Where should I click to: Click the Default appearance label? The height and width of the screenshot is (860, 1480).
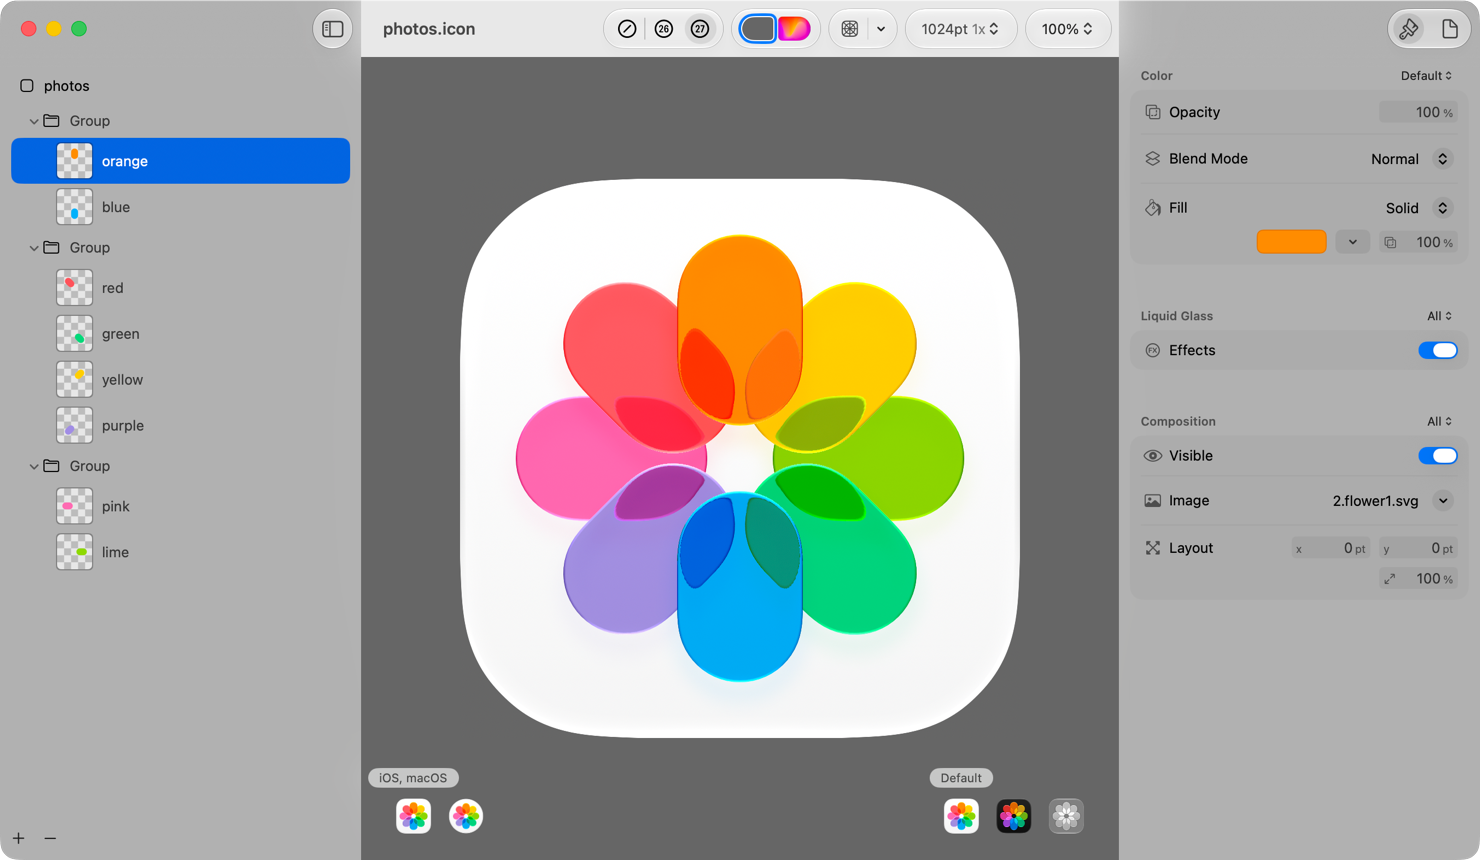(961, 778)
